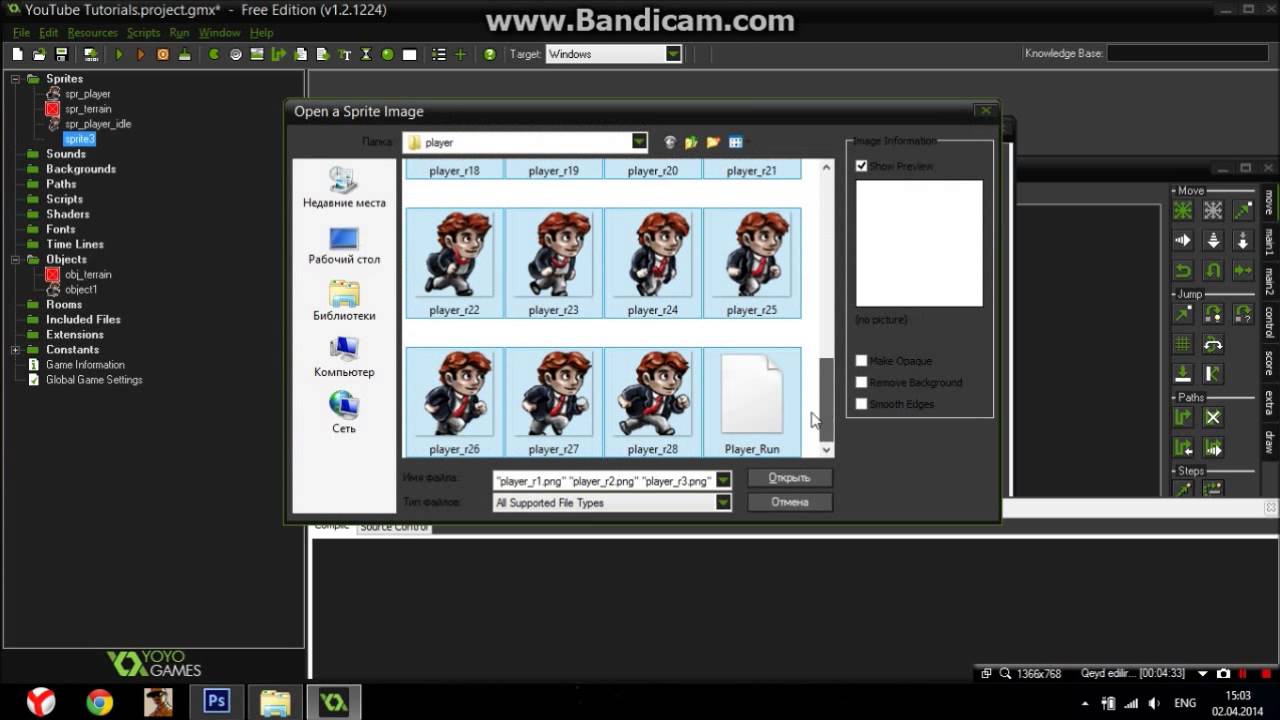1280x720 pixels.
Task: Click the Open project toolbar icon
Action: 39,55
